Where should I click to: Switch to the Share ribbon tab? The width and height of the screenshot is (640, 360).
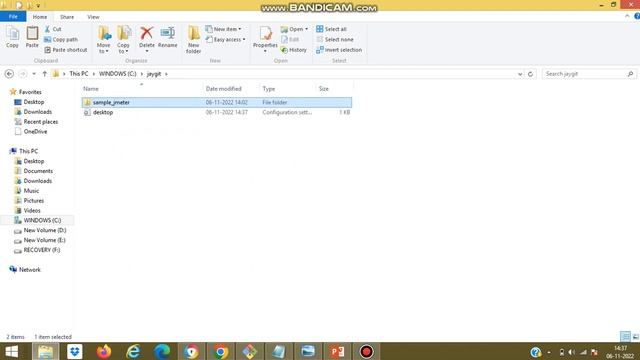point(67,17)
